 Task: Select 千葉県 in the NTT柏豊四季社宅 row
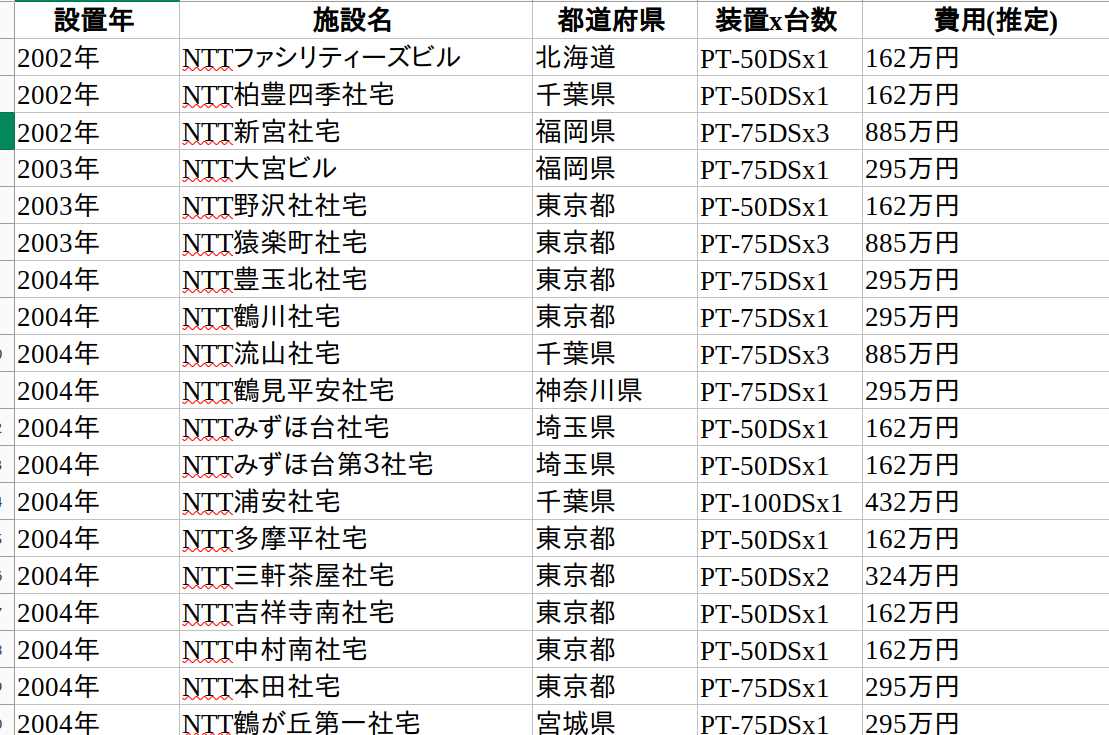[615, 94]
